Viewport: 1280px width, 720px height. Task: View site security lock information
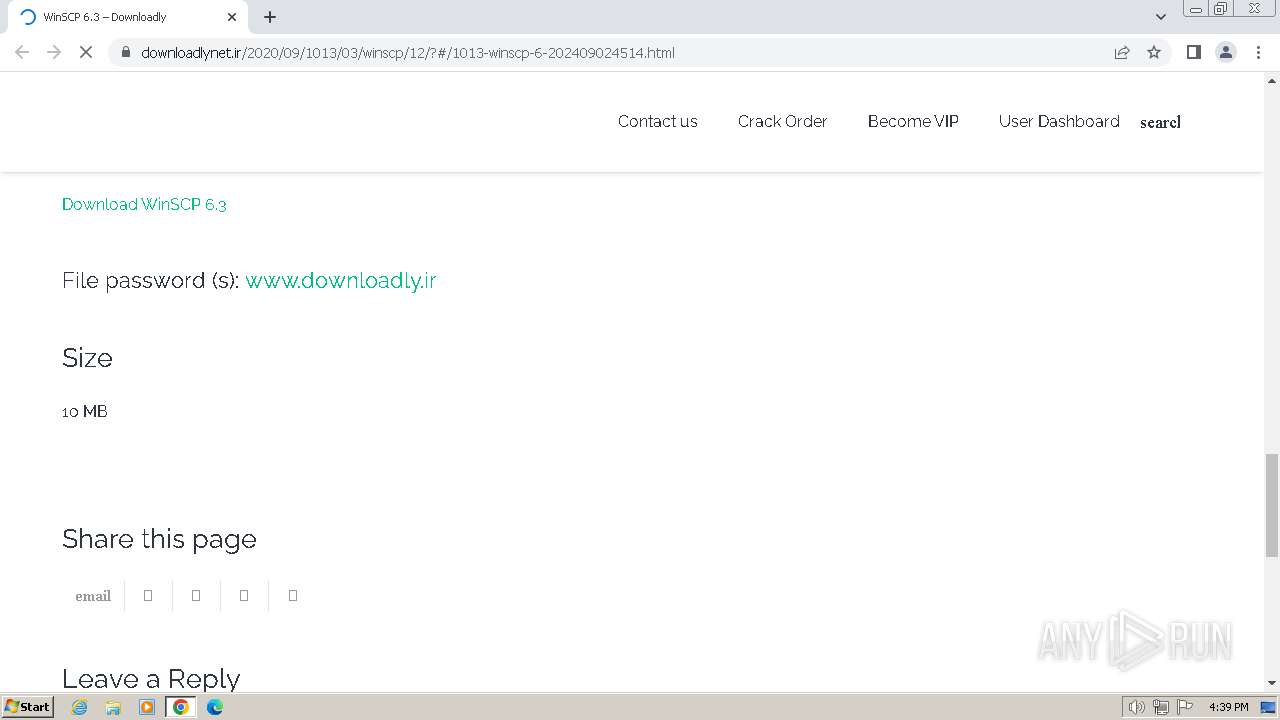[126, 52]
